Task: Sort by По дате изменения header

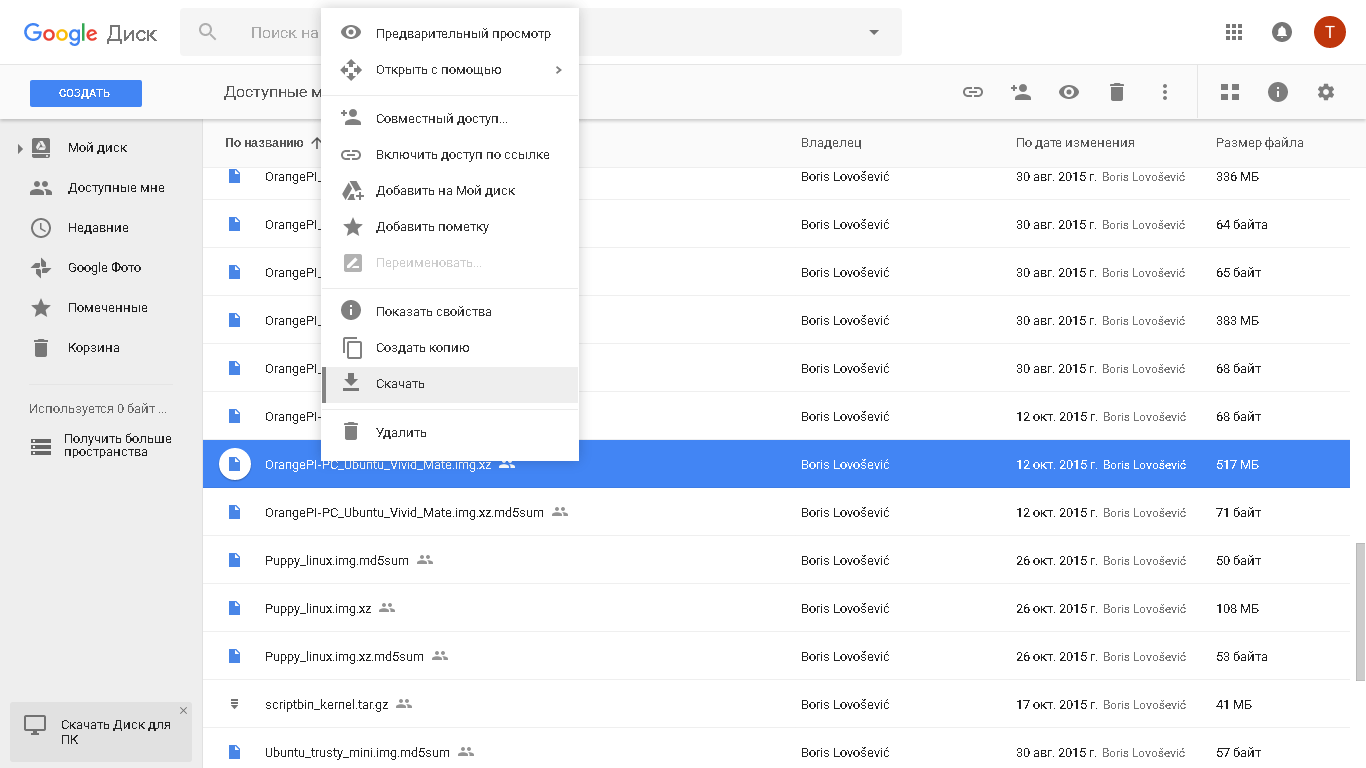Action: pos(1075,143)
